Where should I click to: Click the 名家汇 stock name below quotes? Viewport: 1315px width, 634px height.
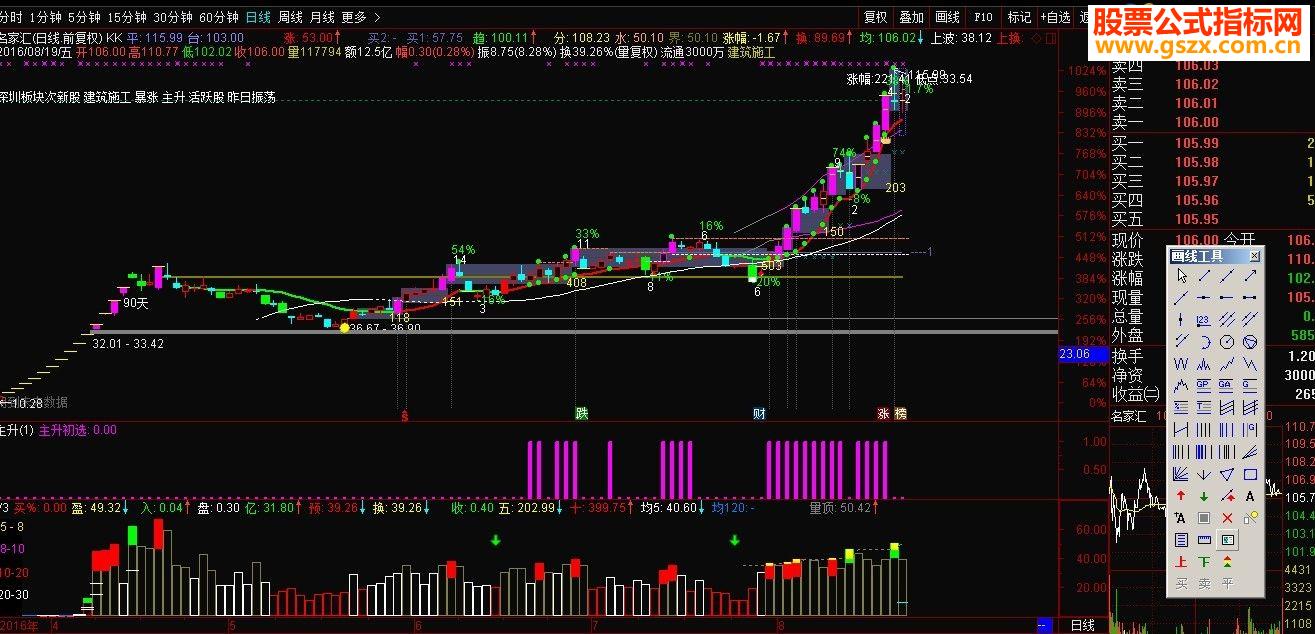point(1130,414)
